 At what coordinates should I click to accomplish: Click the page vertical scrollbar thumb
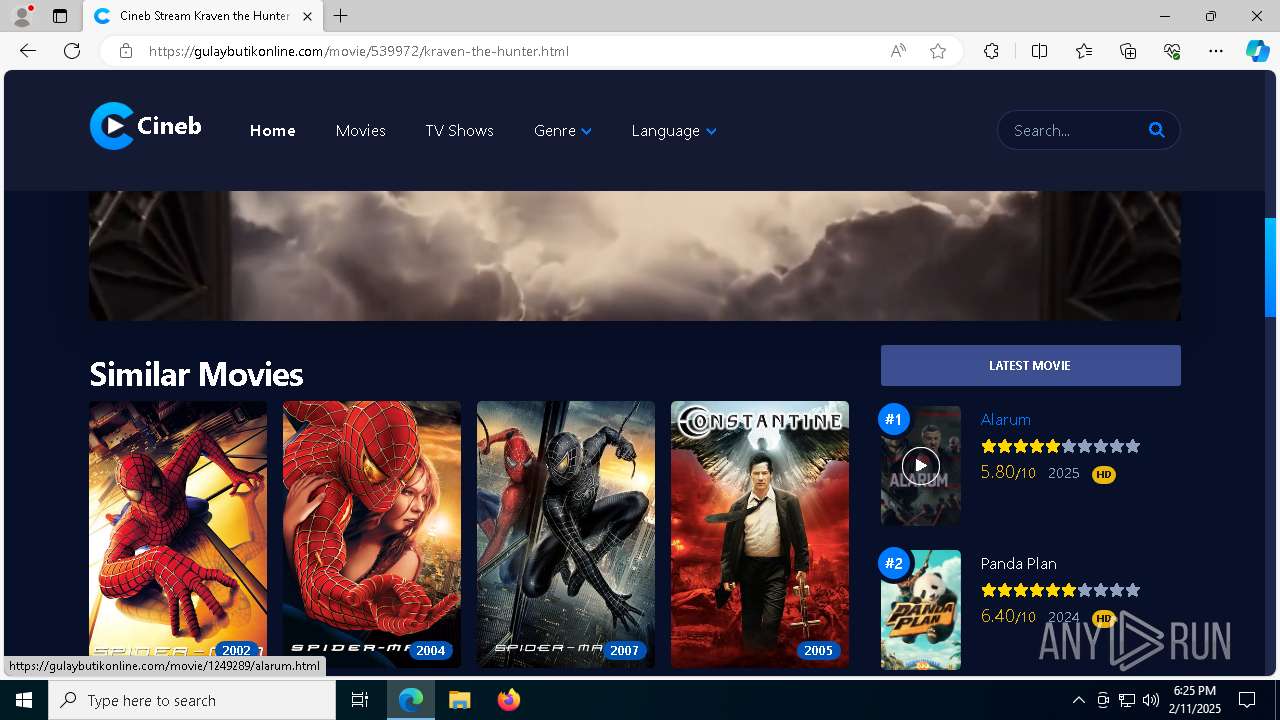1271,267
